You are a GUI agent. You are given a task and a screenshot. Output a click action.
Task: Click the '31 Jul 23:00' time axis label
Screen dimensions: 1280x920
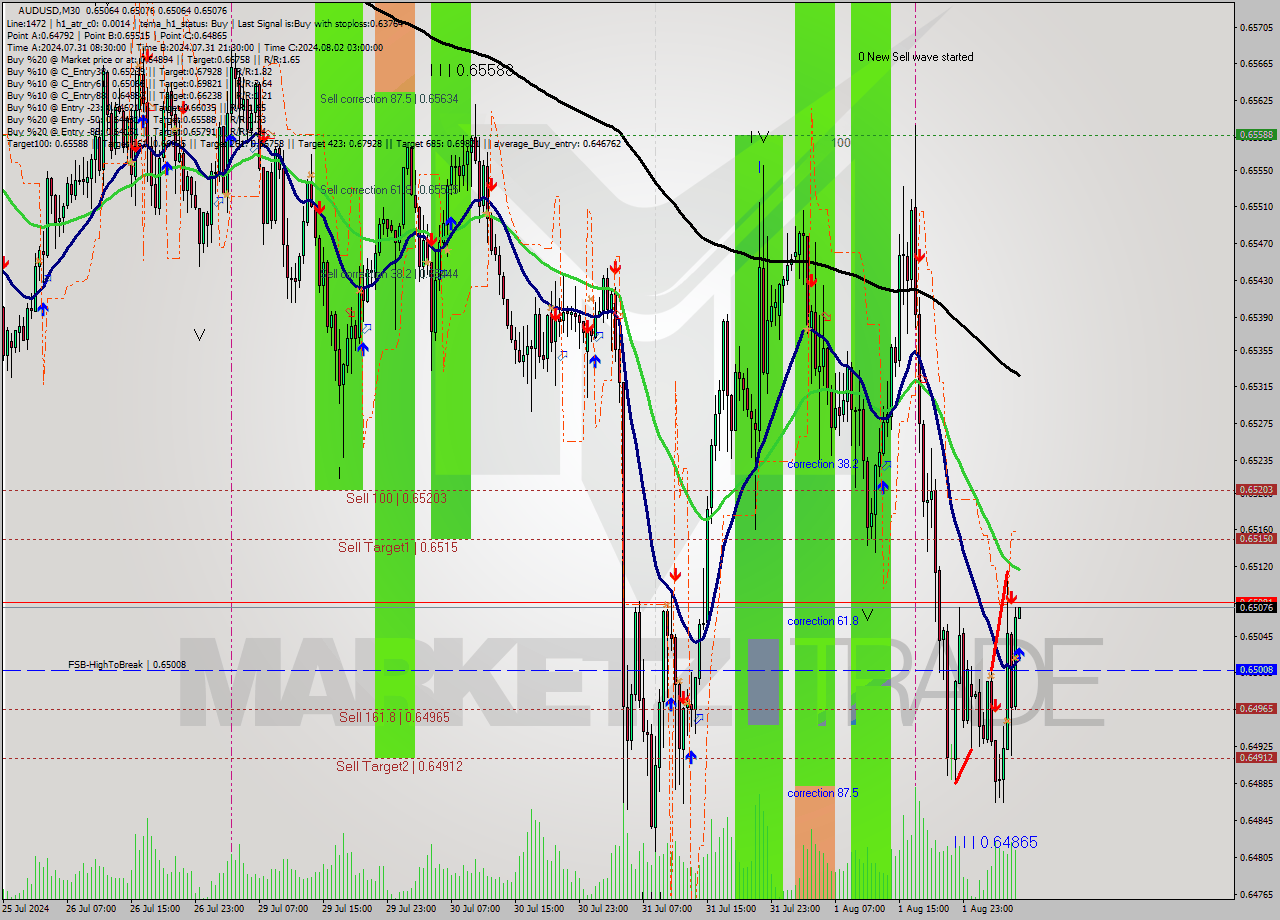tap(795, 910)
